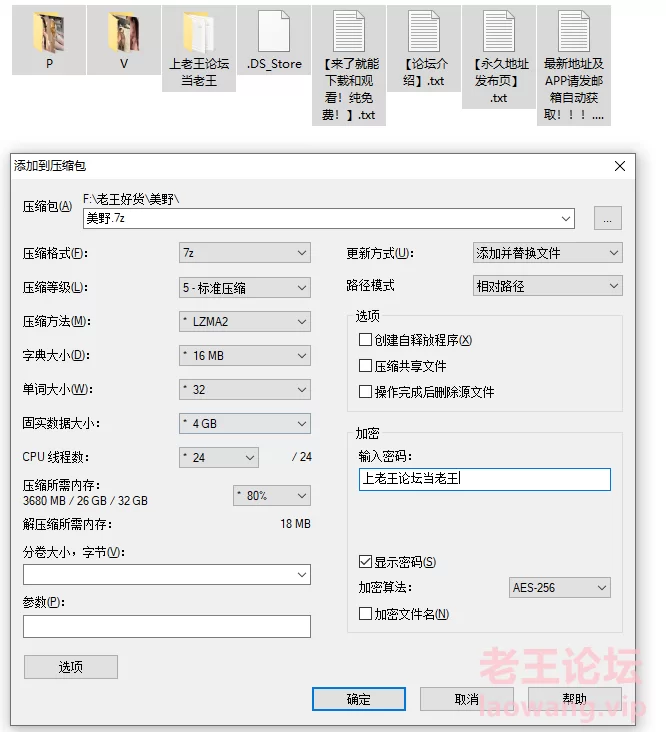Click the 选项 button at bottom left

point(70,667)
